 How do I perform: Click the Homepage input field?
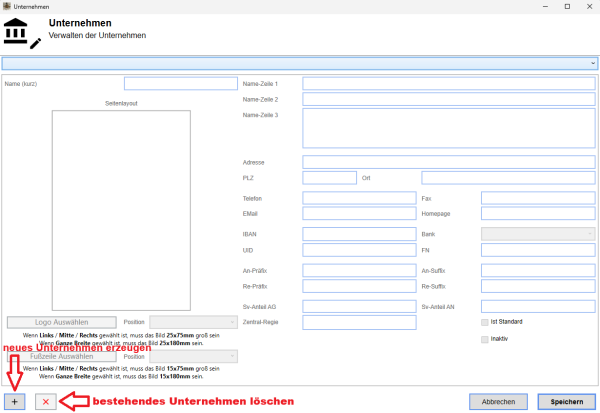point(538,213)
